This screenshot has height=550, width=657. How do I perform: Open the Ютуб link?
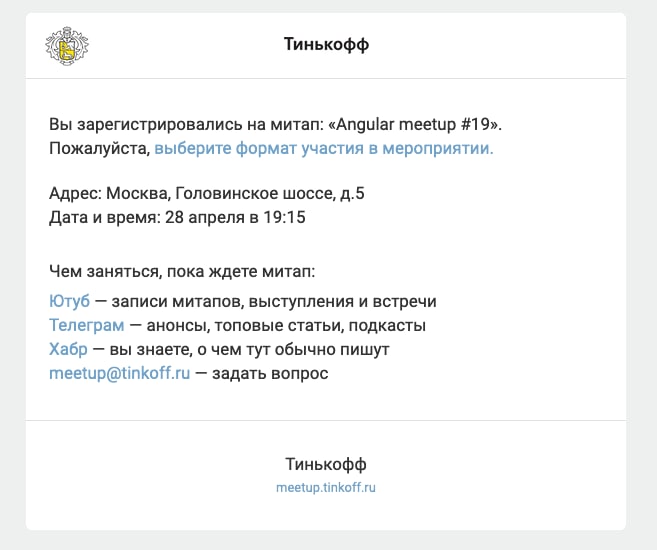click(69, 301)
